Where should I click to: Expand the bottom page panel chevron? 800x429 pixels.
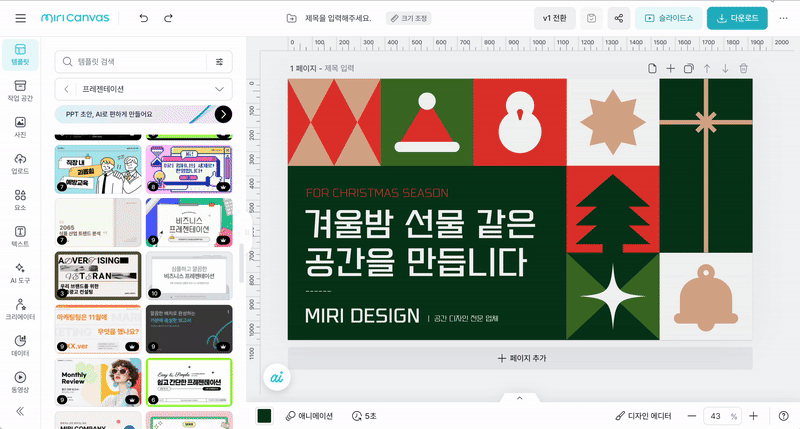[x=519, y=397]
